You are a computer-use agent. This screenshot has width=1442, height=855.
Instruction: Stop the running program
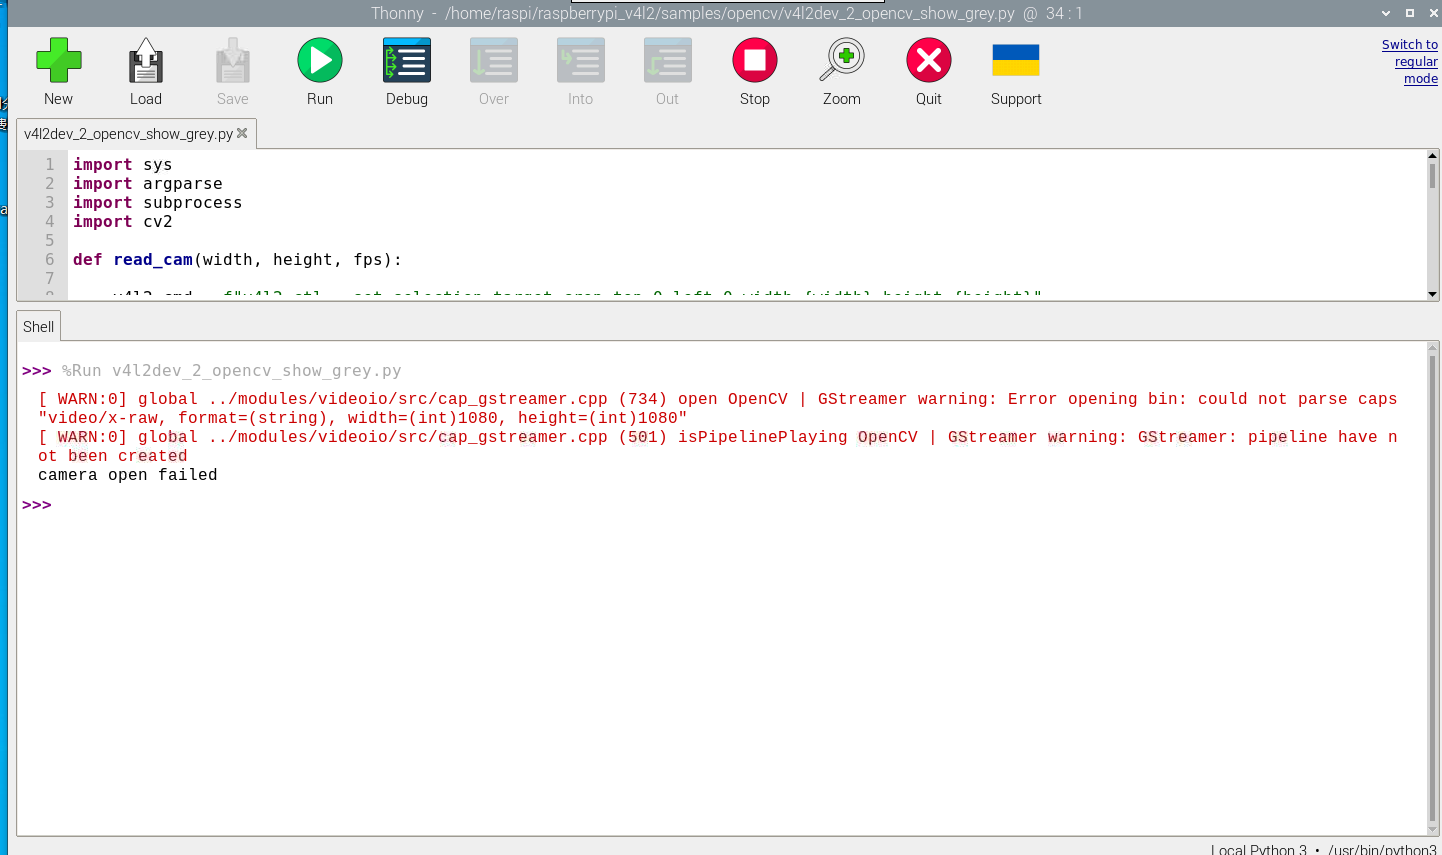754,61
